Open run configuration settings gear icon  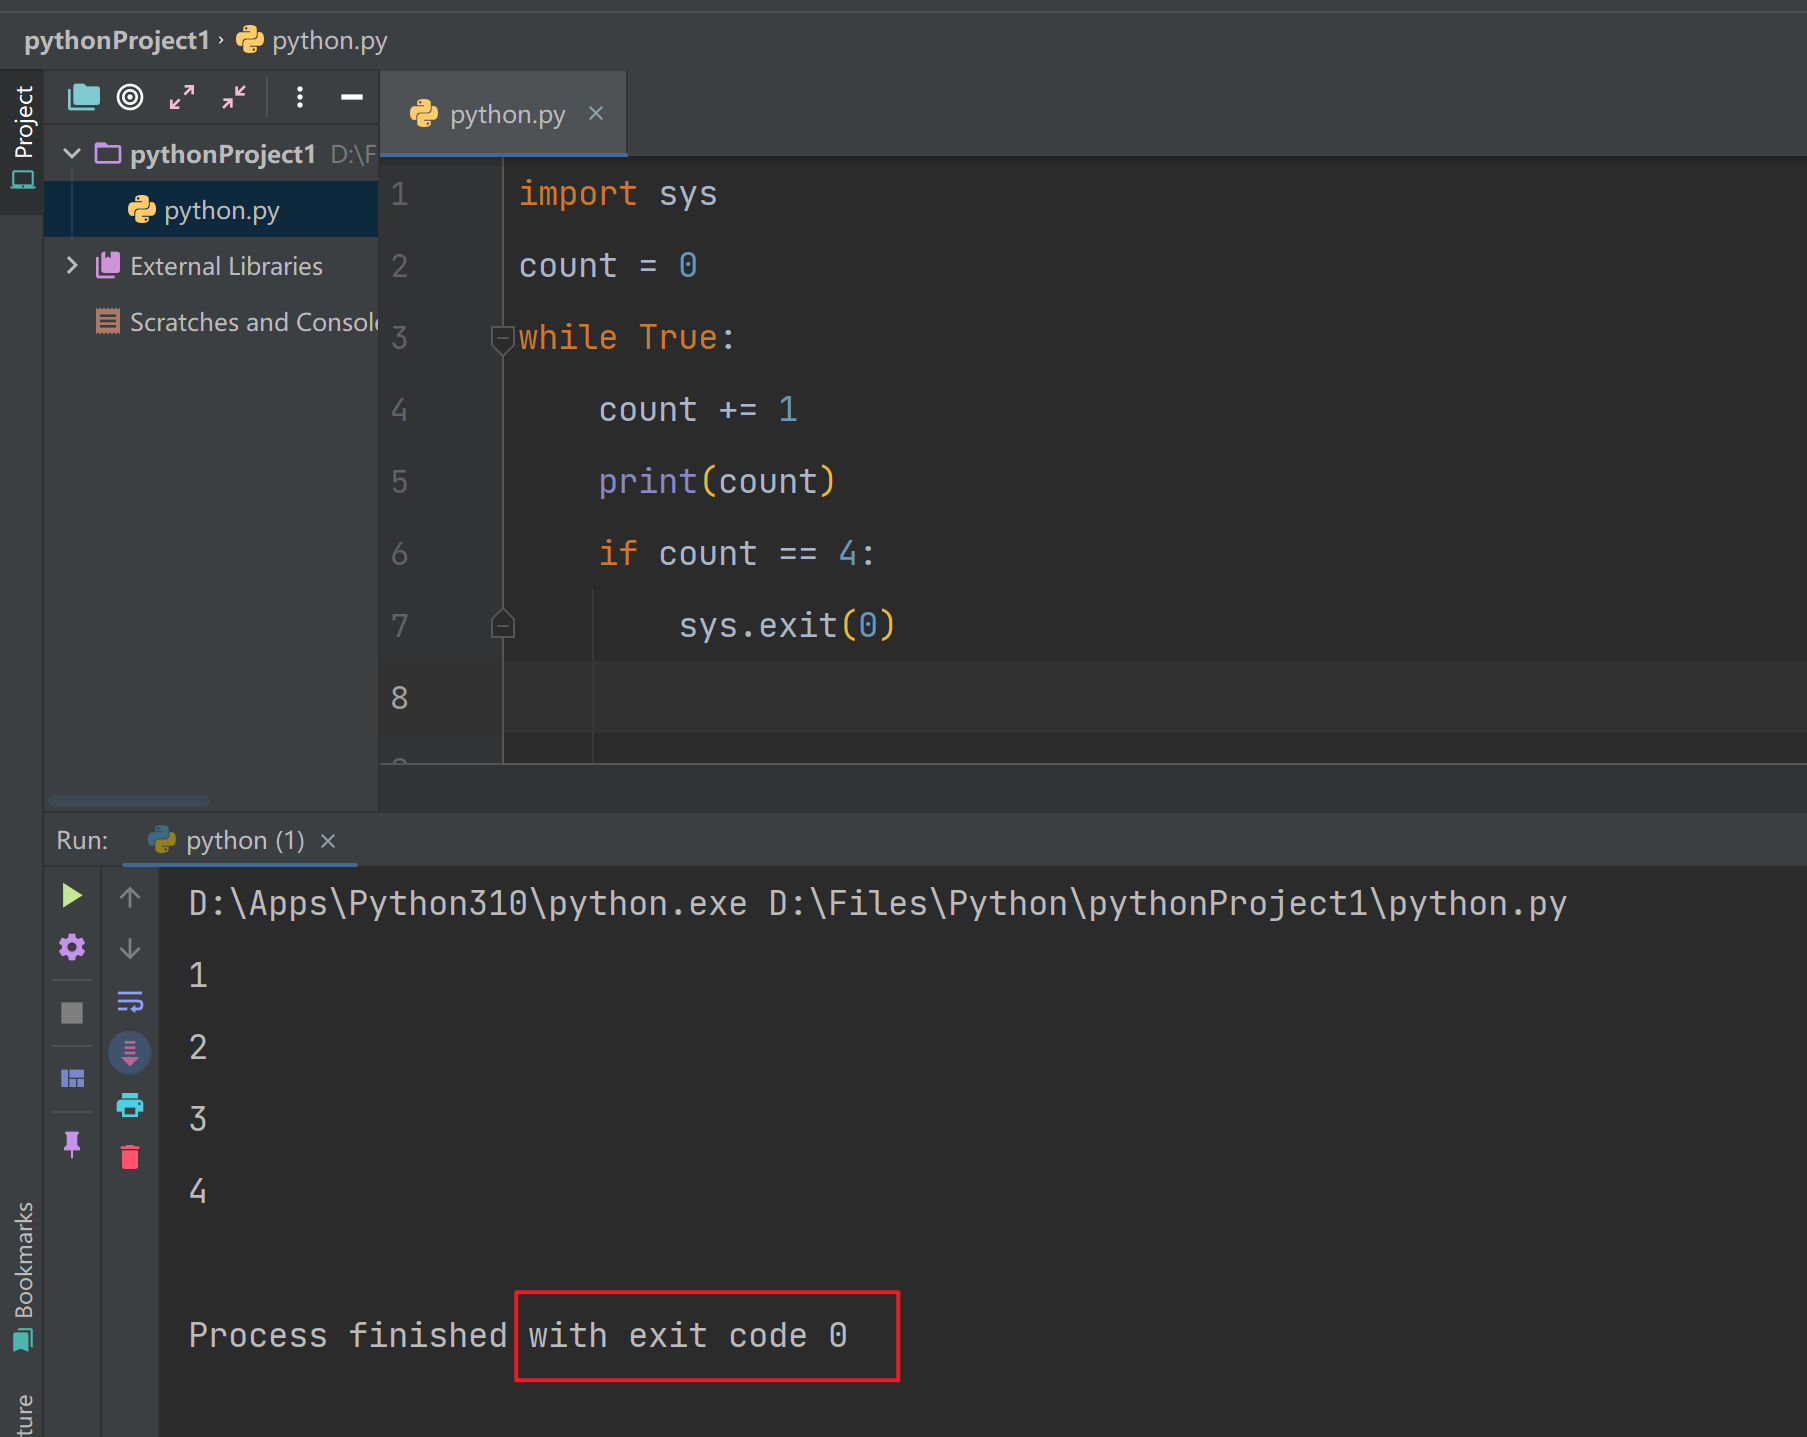(72, 947)
